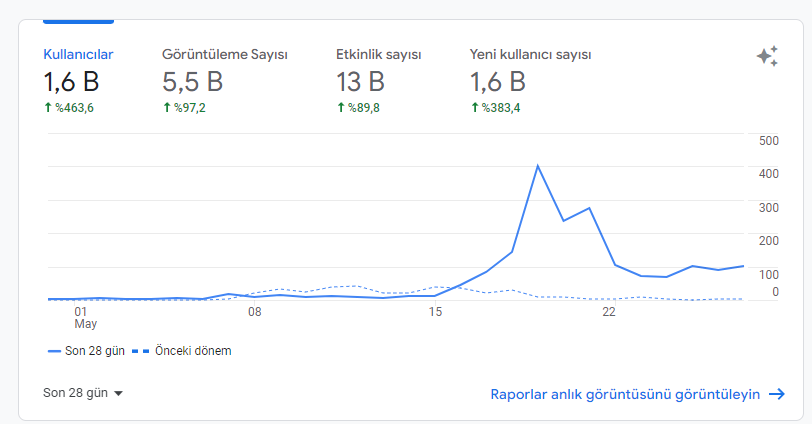Click the Kullanıcılar green upward trend arrow
The image size is (812, 424).
coord(48,108)
